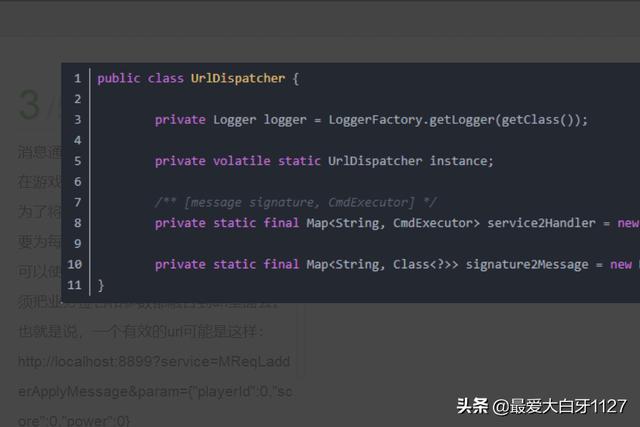Select line number 10 in the gutter
The height and width of the screenshot is (427, 640).
tap(75, 264)
